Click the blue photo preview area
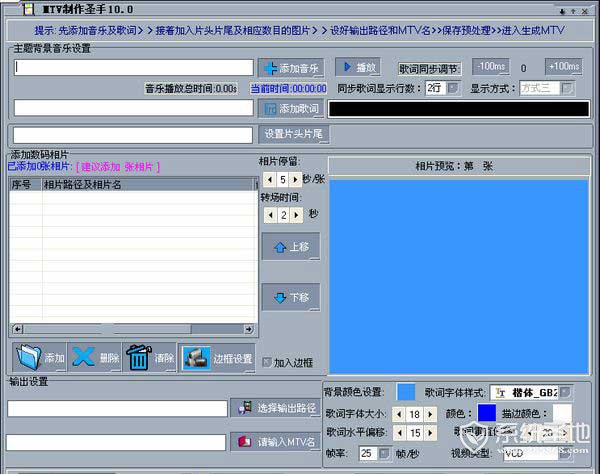The width and height of the screenshot is (600, 474). click(x=459, y=277)
